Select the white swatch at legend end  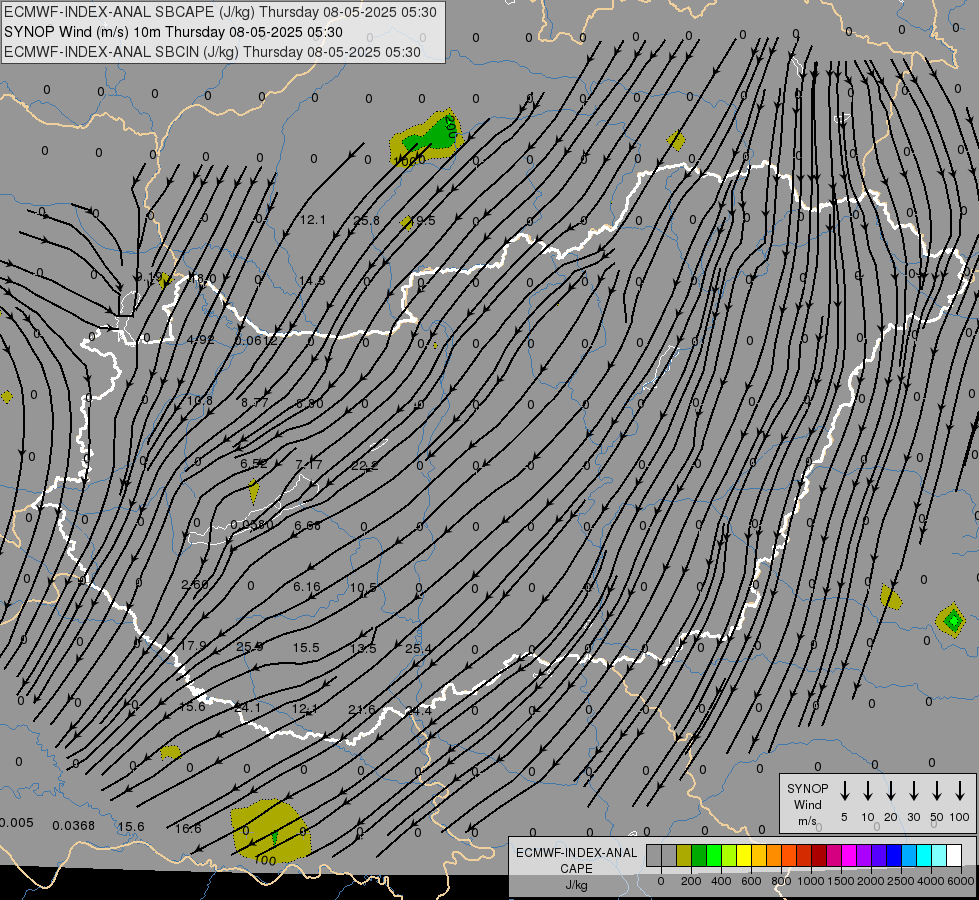tap(954, 856)
